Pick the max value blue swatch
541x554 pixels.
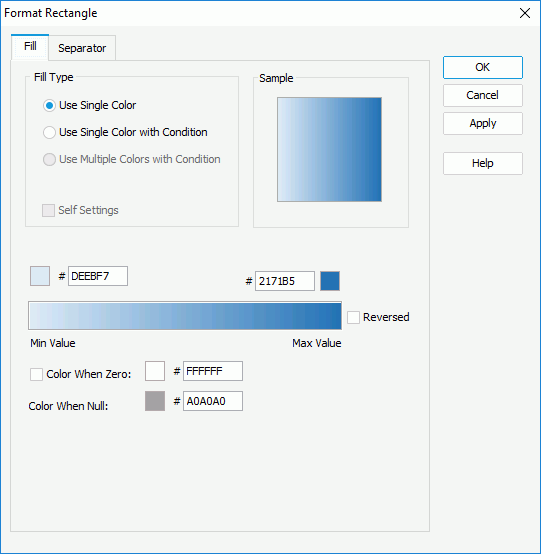[x=330, y=281]
